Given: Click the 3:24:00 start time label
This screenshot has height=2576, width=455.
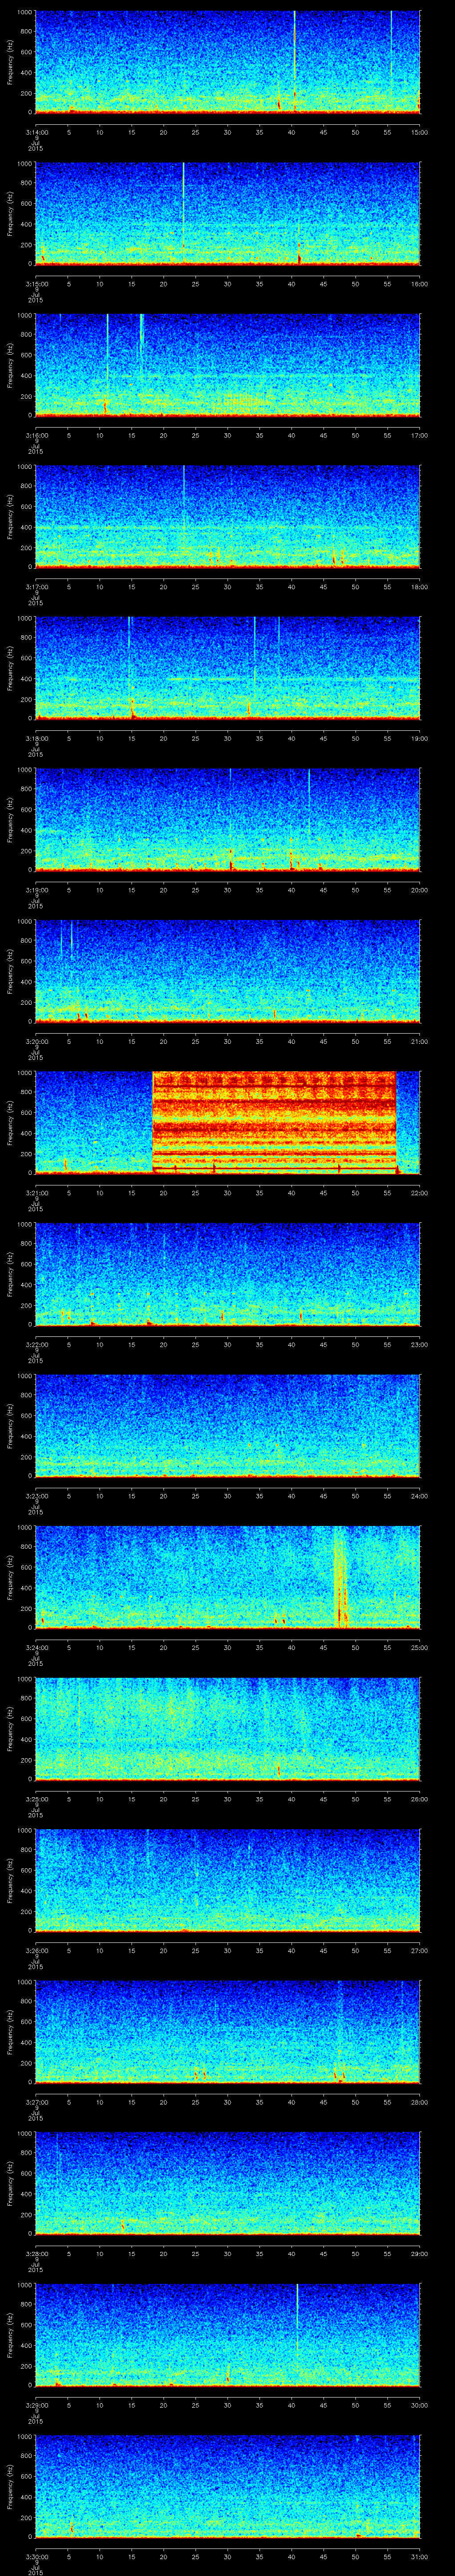Looking at the screenshot, I should click(36, 1647).
